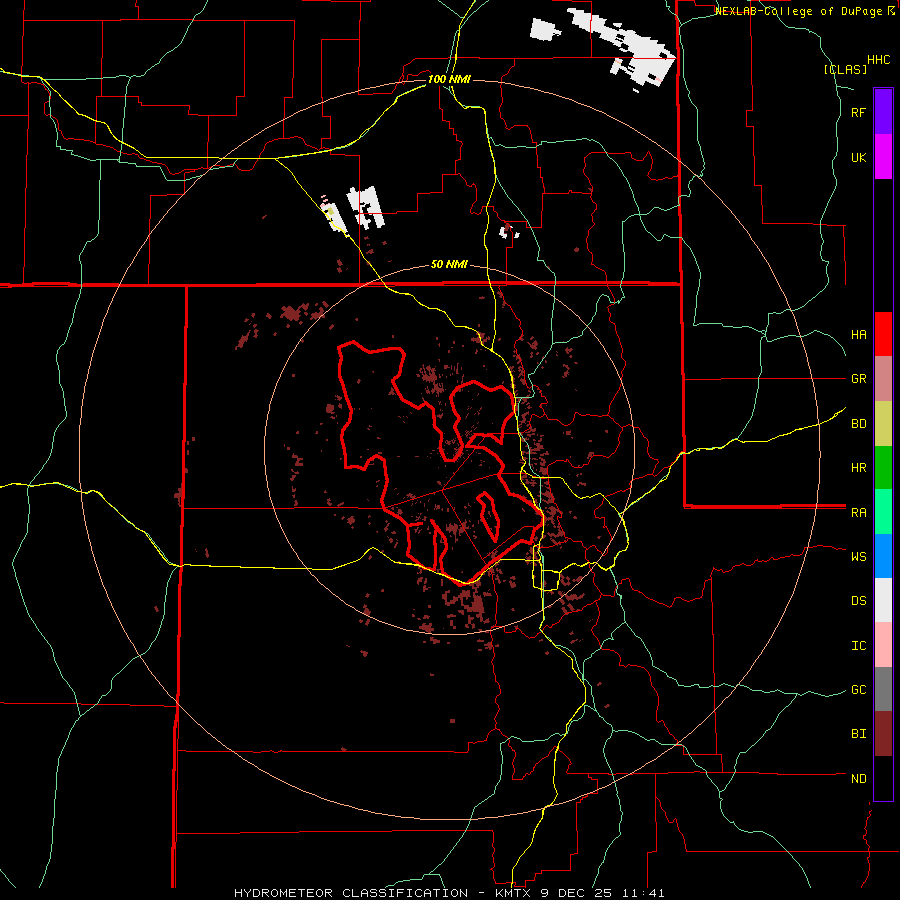Click the HA red legend swatch

click(x=883, y=334)
